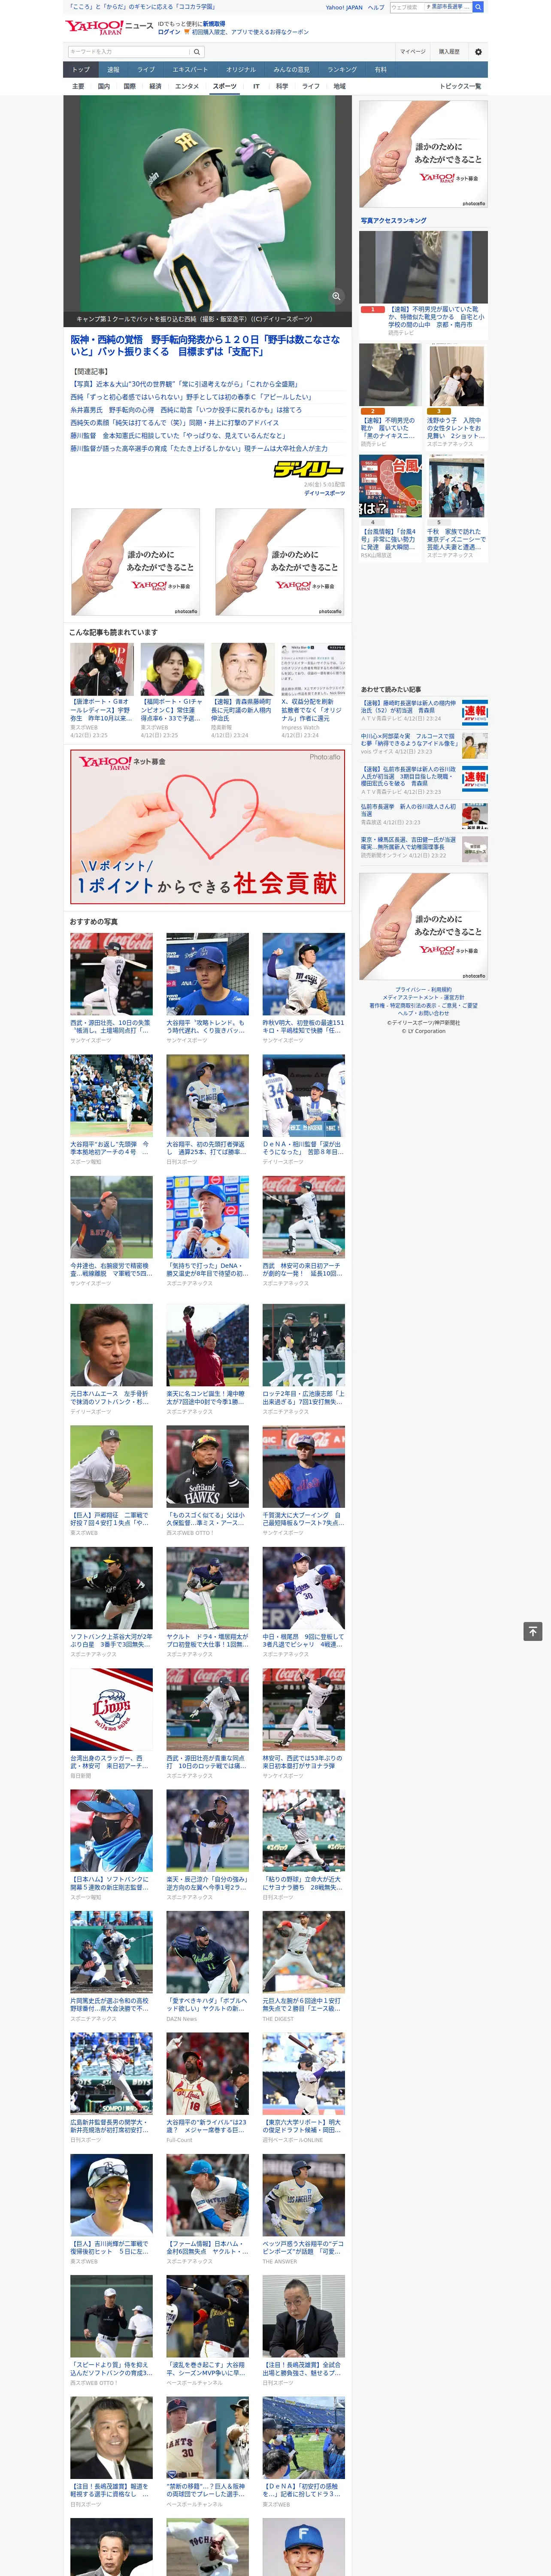Click the ログイン link
Viewport: 551px width, 2576px height.
pyautogui.click(x=169, y=32)
